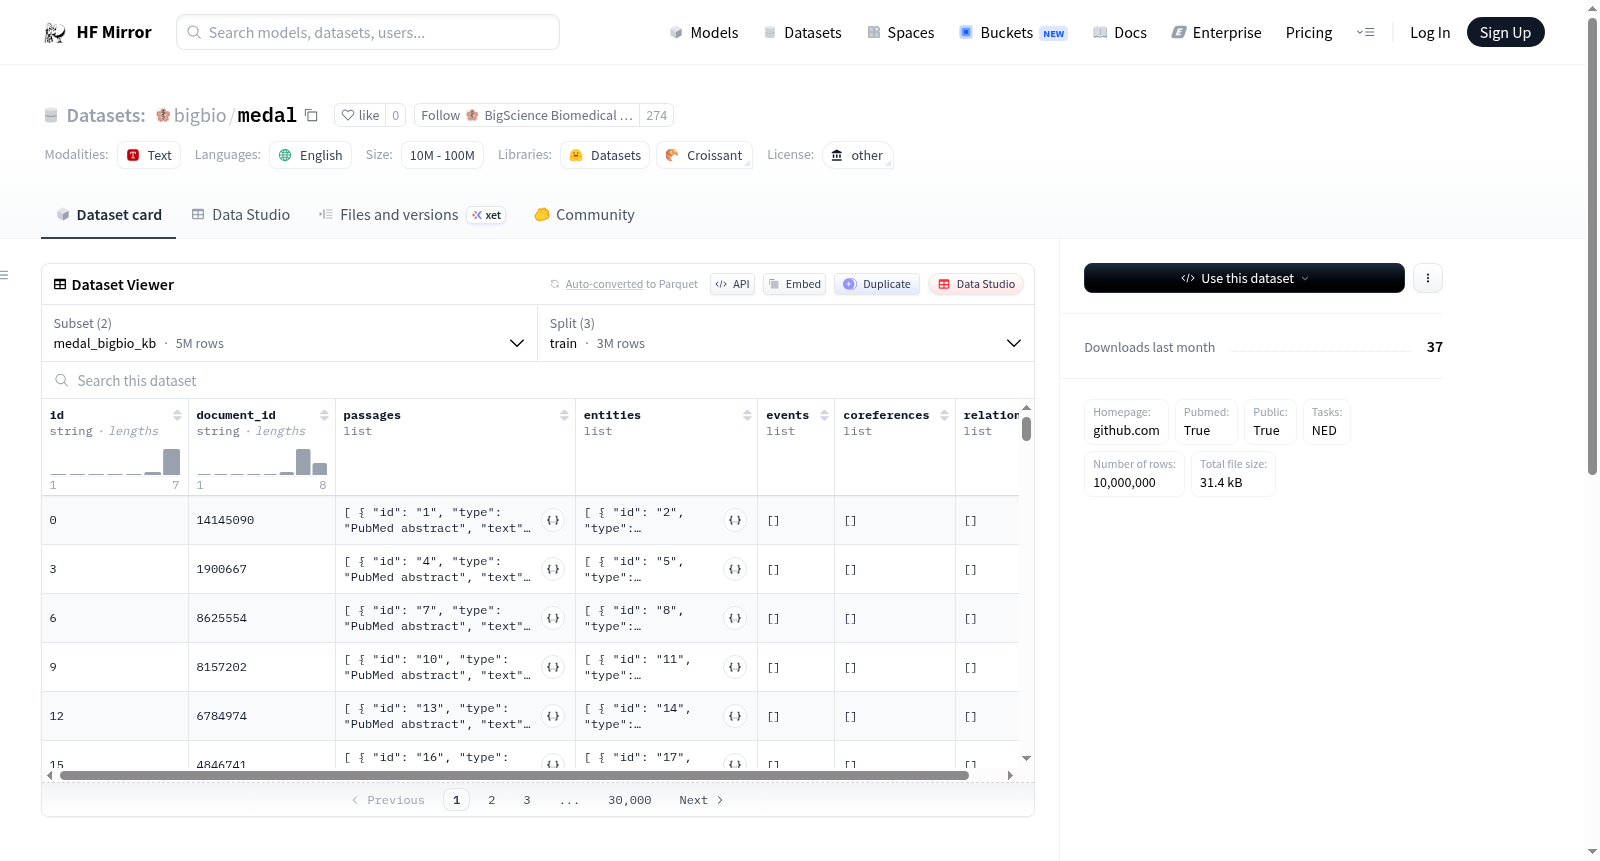Visit the Enterprise page
The image size is (1600, 861).
tap(1216, 32)
